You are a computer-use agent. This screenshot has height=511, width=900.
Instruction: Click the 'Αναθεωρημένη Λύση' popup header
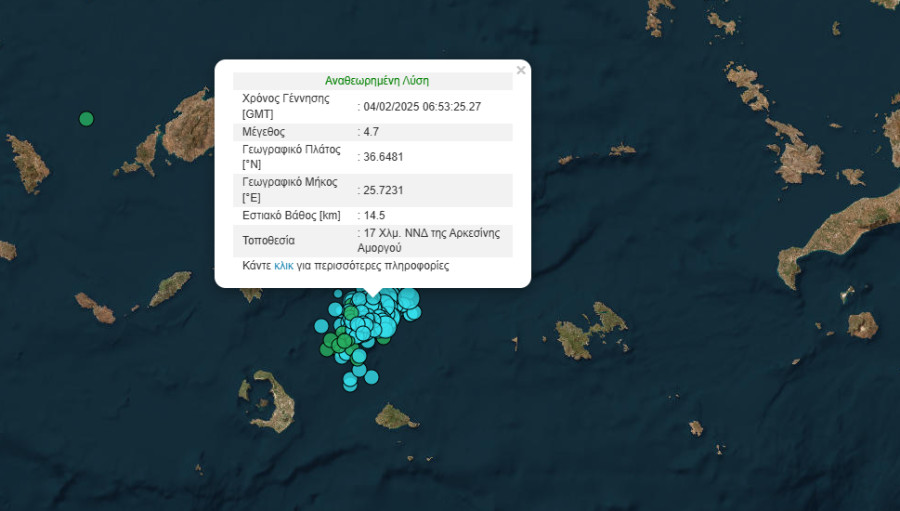click(377, 81)
